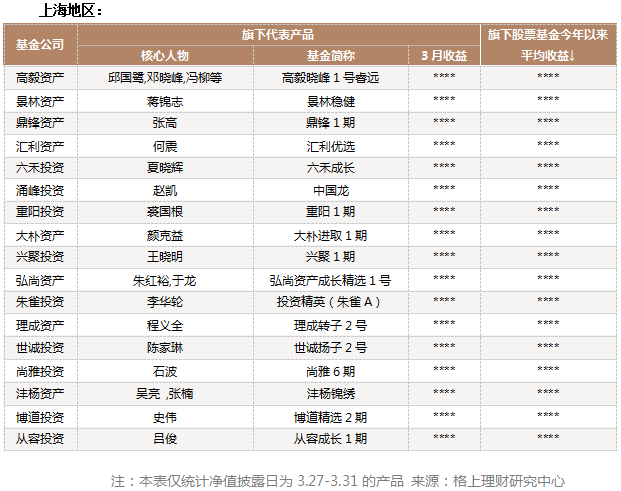Select the 博道投资 company cell
Image resolution: width=621 pixels, height=491 pixels.
coord(40,418)
